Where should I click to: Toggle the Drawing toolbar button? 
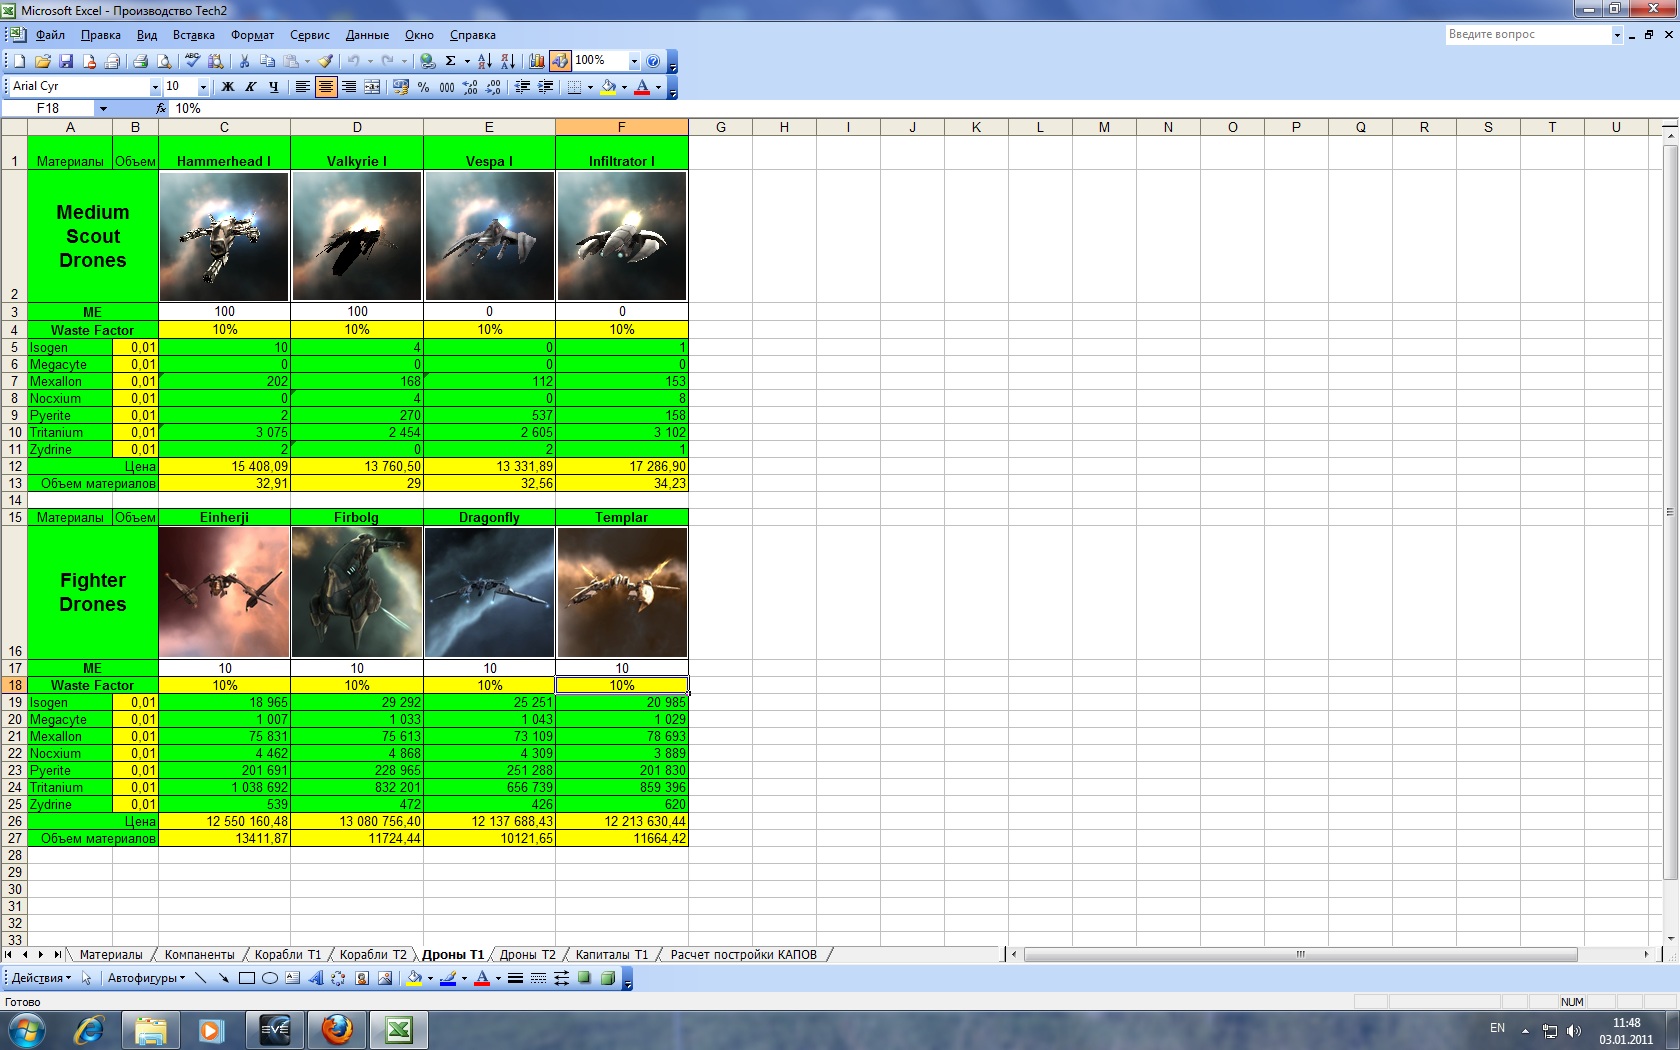tap(560, 61)
